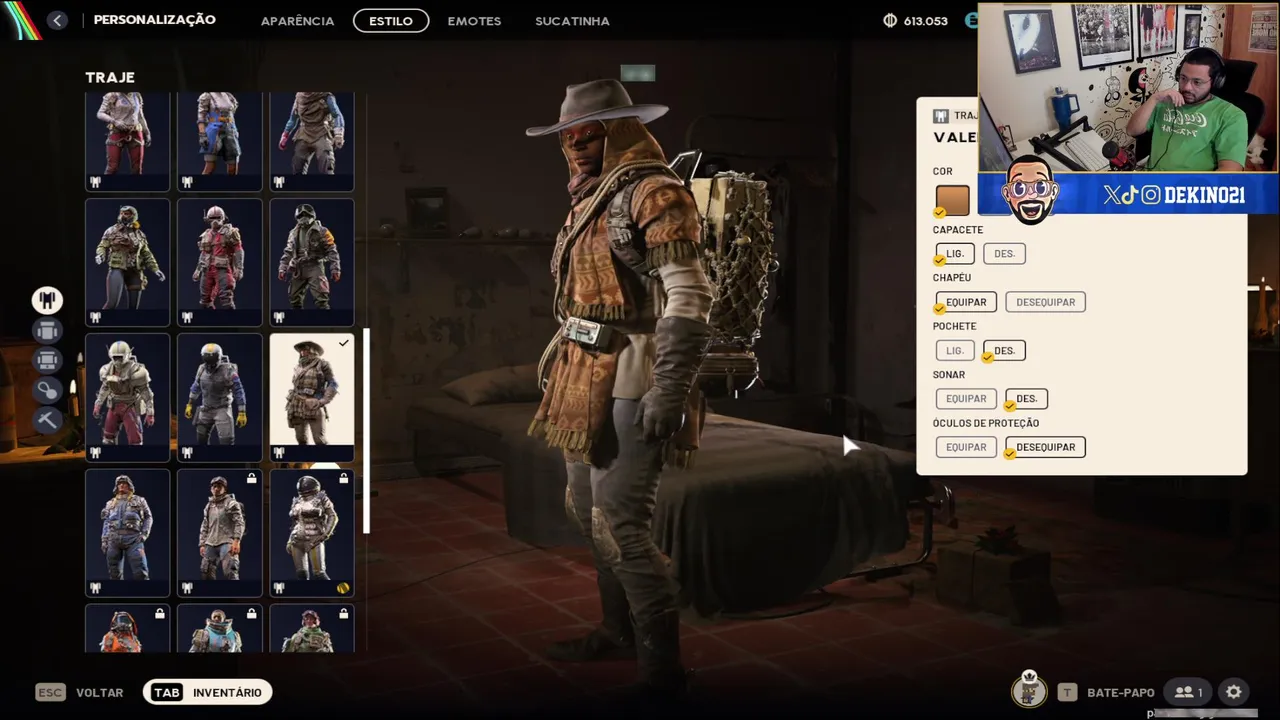Unequip the hat with CHAPÉU DESEQUIPAR
This screenshot has height=720, width=1280.
coord(1045,302)
